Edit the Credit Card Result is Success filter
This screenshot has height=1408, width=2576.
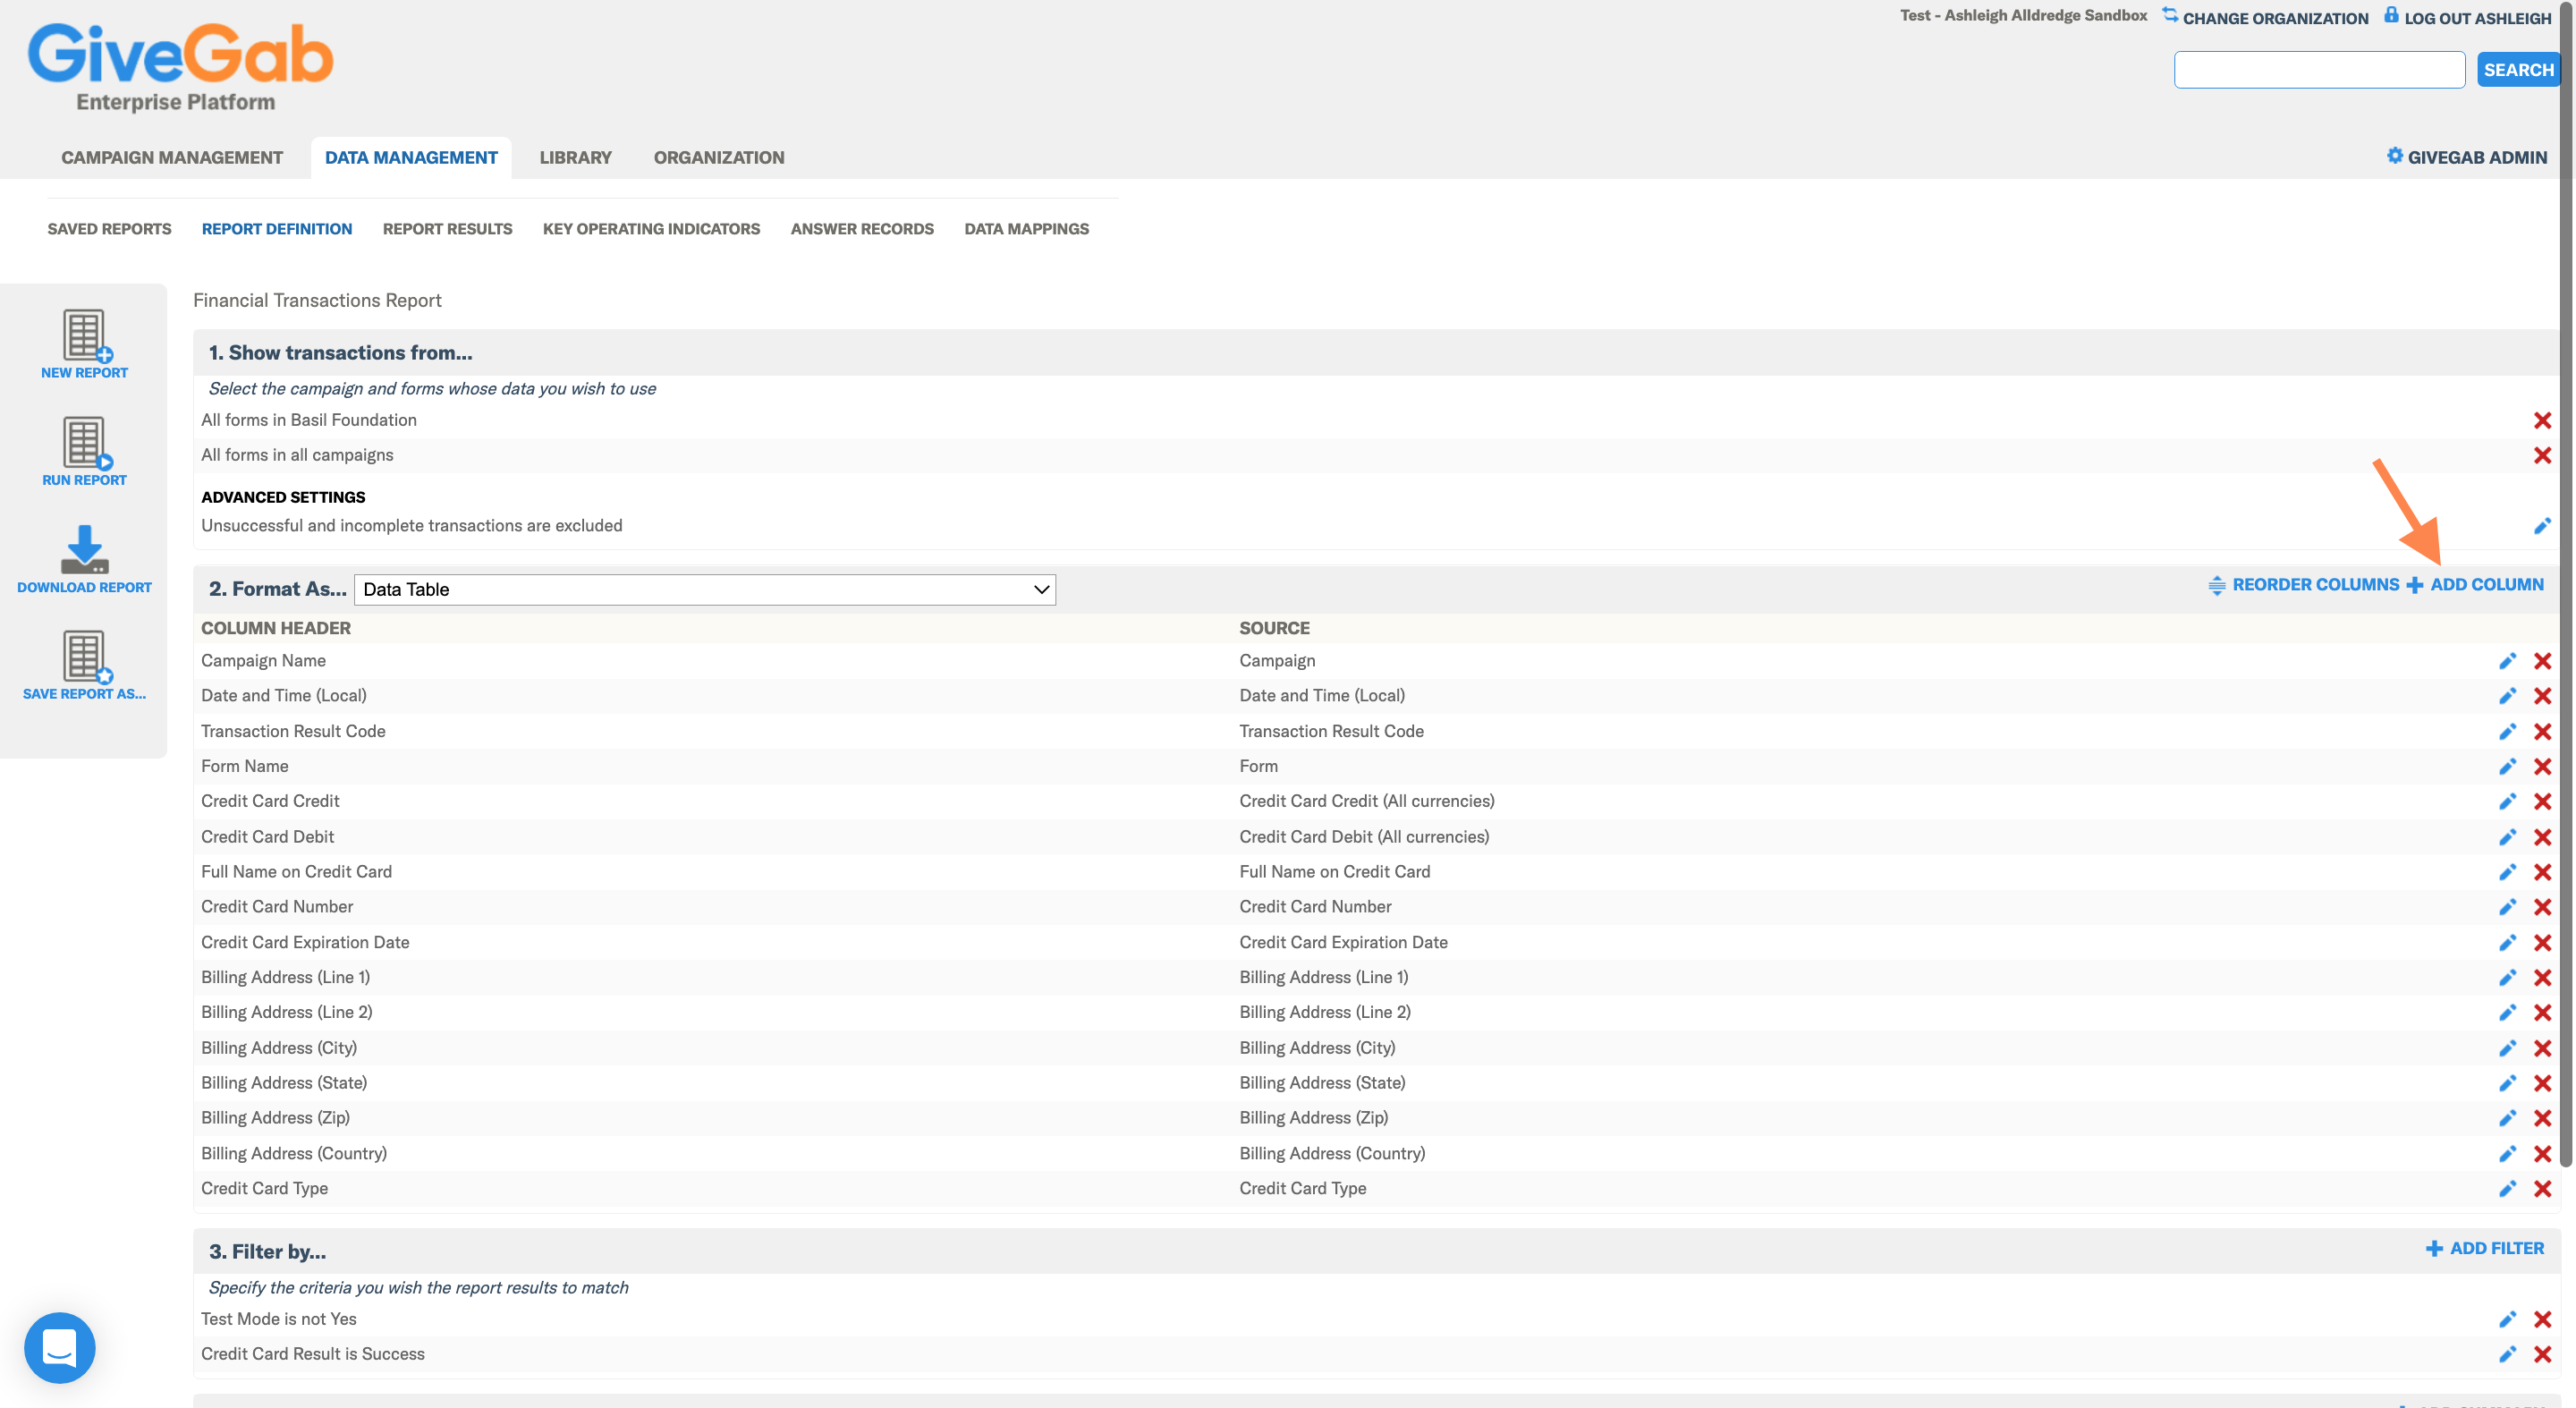pyautogui.click(x=2507, y=1354)
